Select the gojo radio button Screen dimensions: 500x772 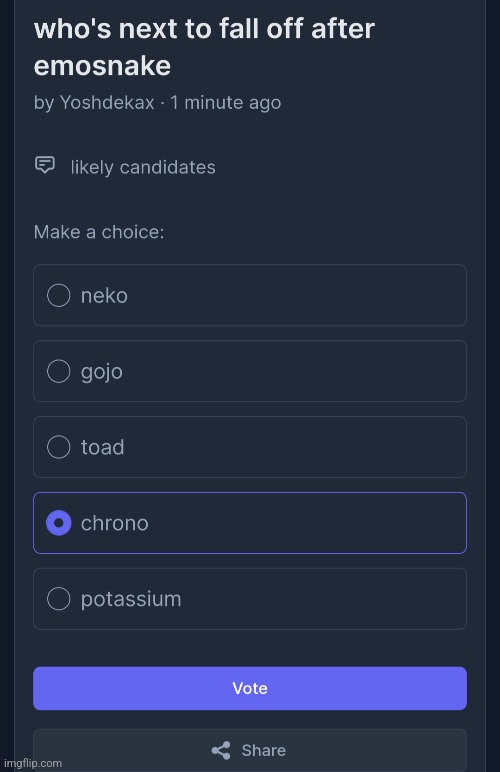point(59,371)
